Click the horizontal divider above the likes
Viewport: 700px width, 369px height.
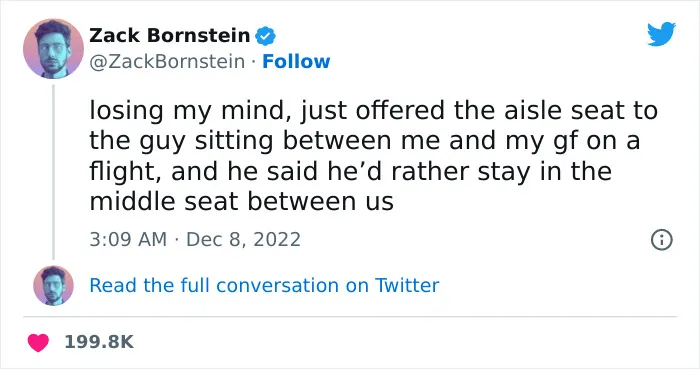tap(350, 317)
